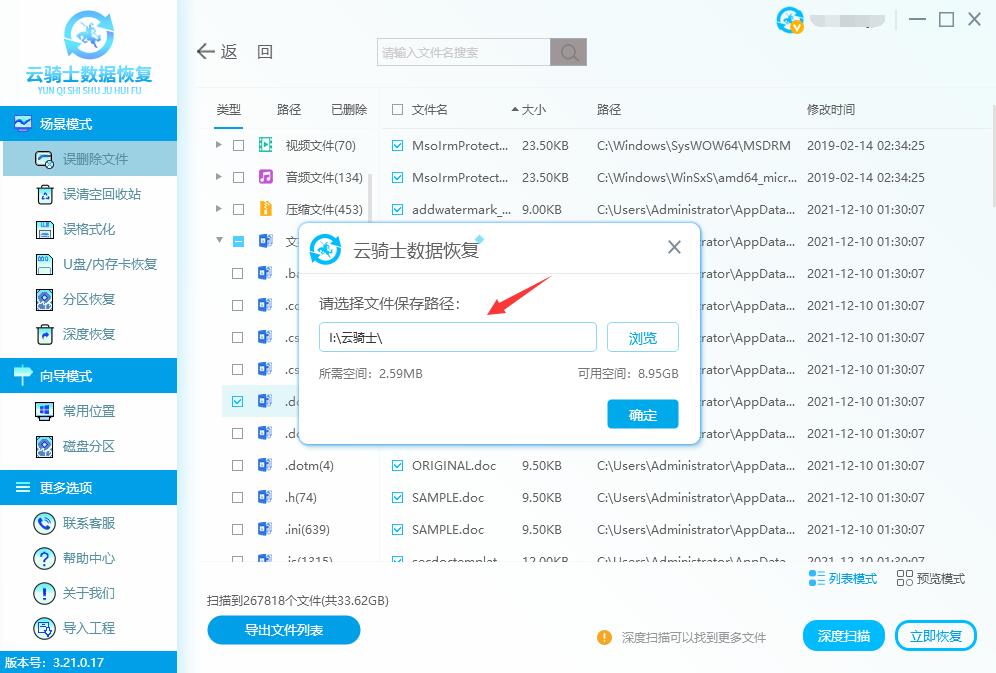
Task: Click the 浏览 browse button
Action: (643, 337)
